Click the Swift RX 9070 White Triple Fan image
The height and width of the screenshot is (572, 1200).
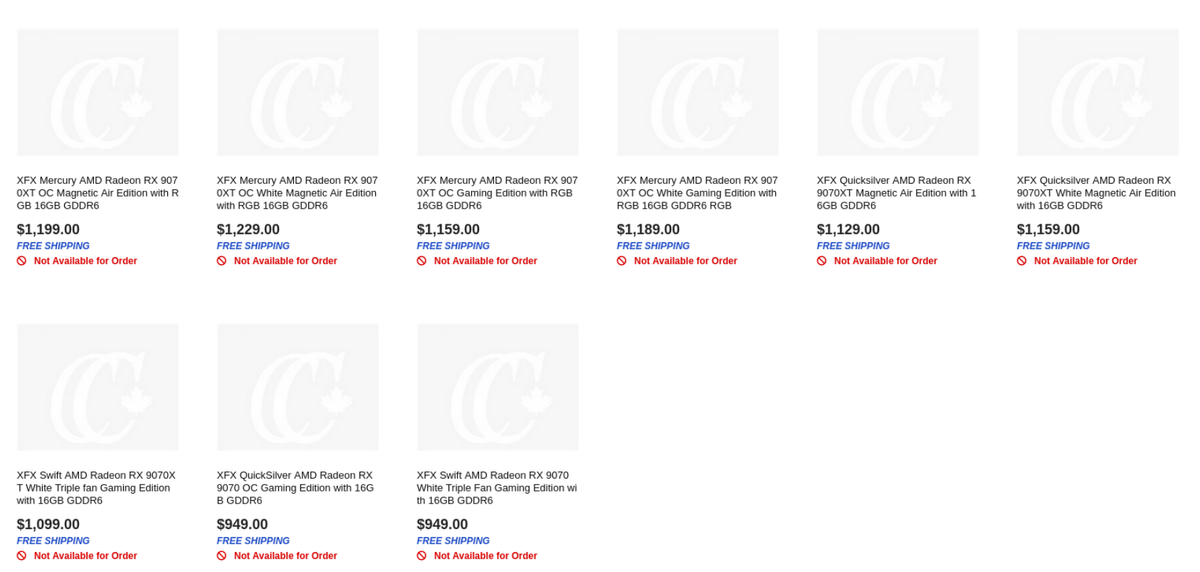(498, 387)
